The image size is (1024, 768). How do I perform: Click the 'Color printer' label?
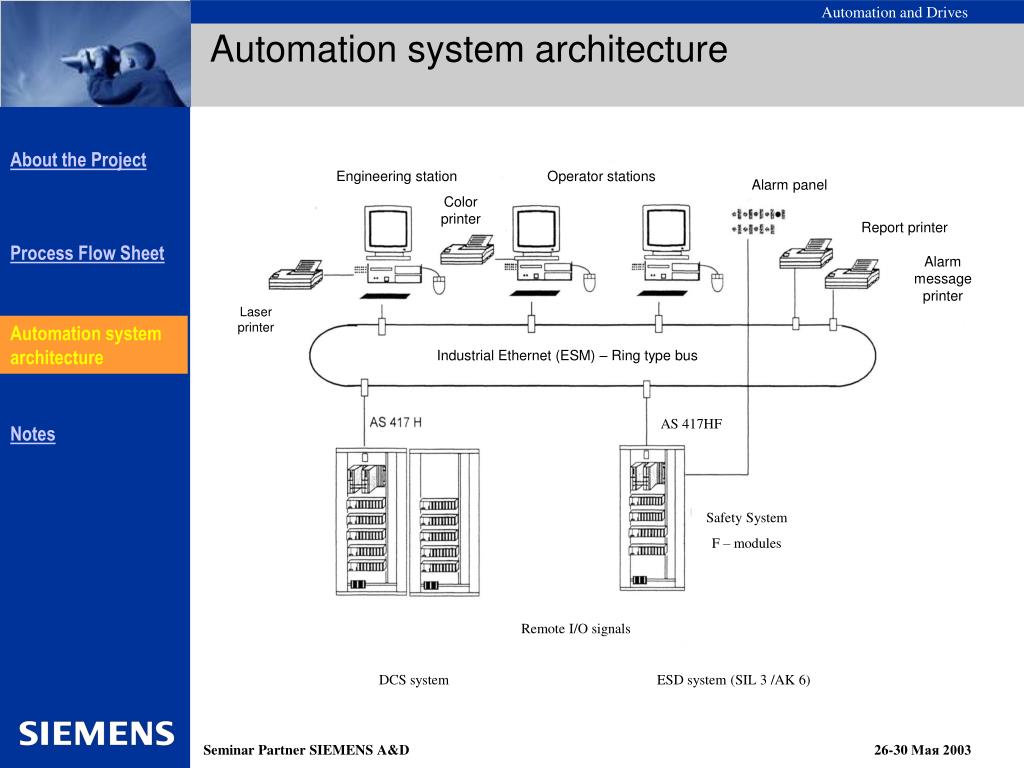coord(460,210)
